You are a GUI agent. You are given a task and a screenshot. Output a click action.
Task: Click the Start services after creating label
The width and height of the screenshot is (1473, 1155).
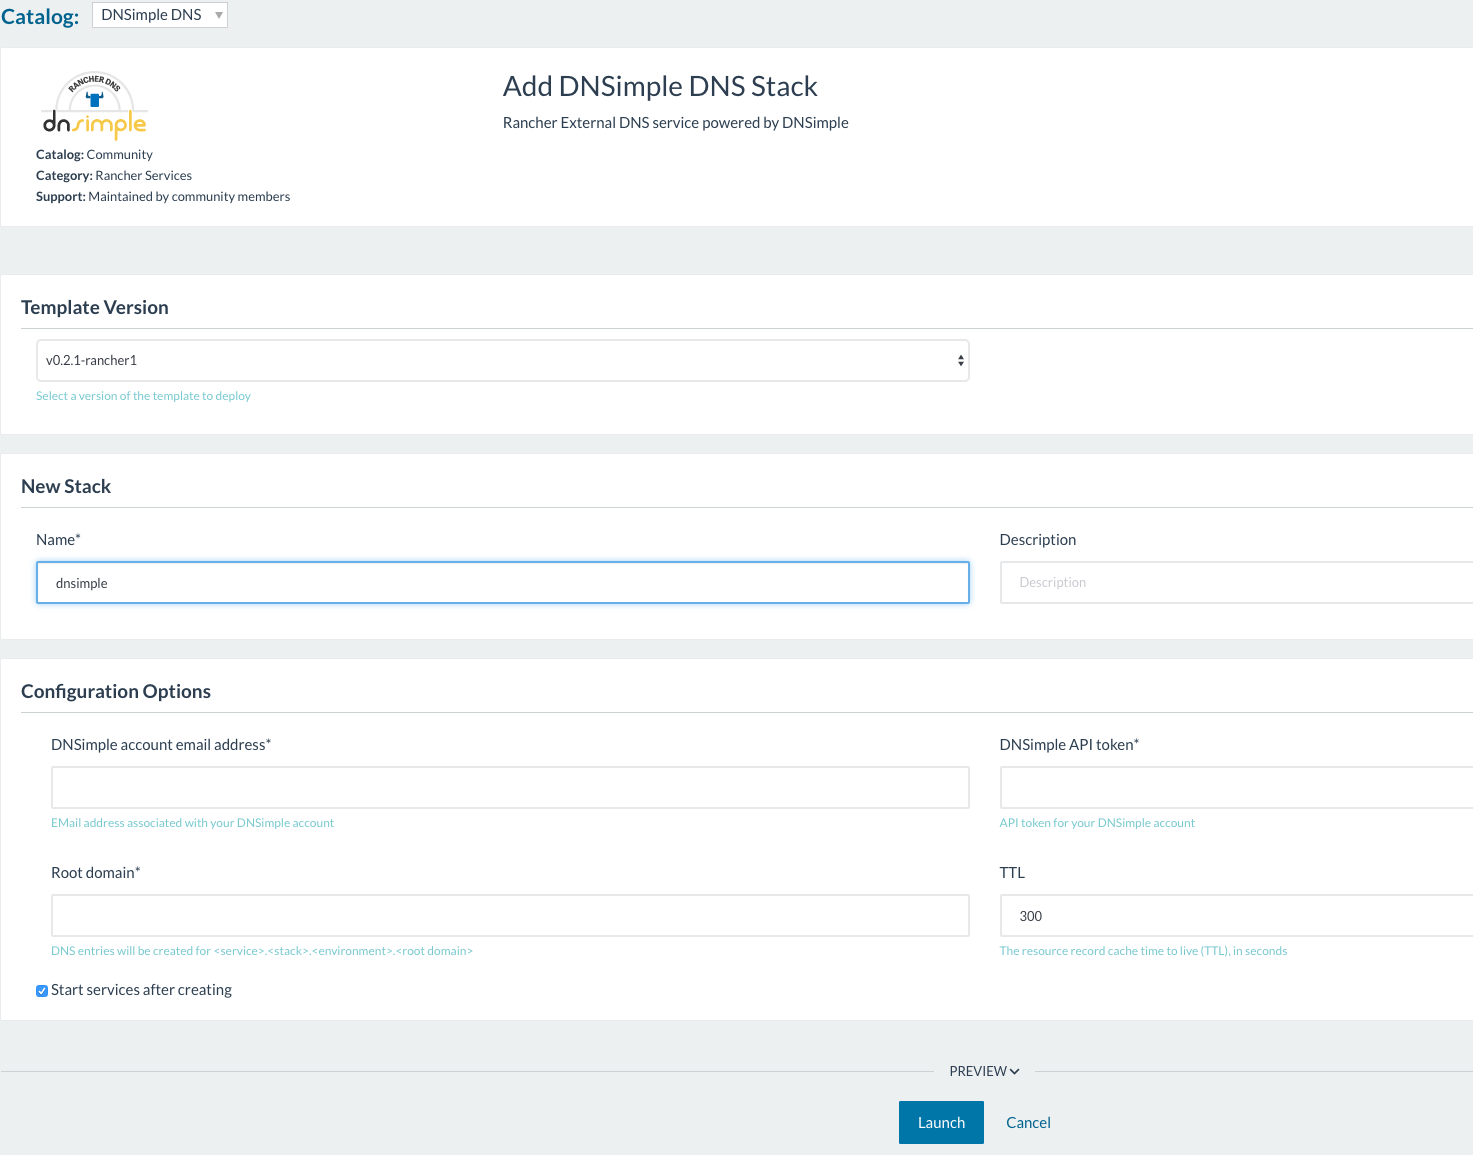pyautogui.click(x=141, y=990)
